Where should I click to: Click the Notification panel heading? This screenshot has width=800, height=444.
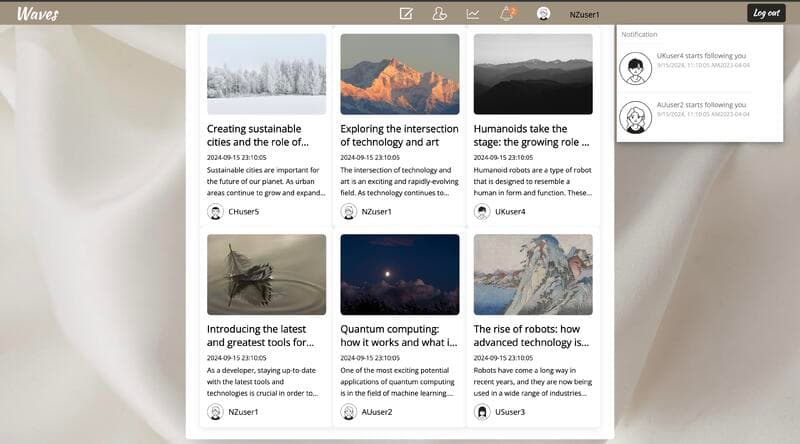pos(639,34)
